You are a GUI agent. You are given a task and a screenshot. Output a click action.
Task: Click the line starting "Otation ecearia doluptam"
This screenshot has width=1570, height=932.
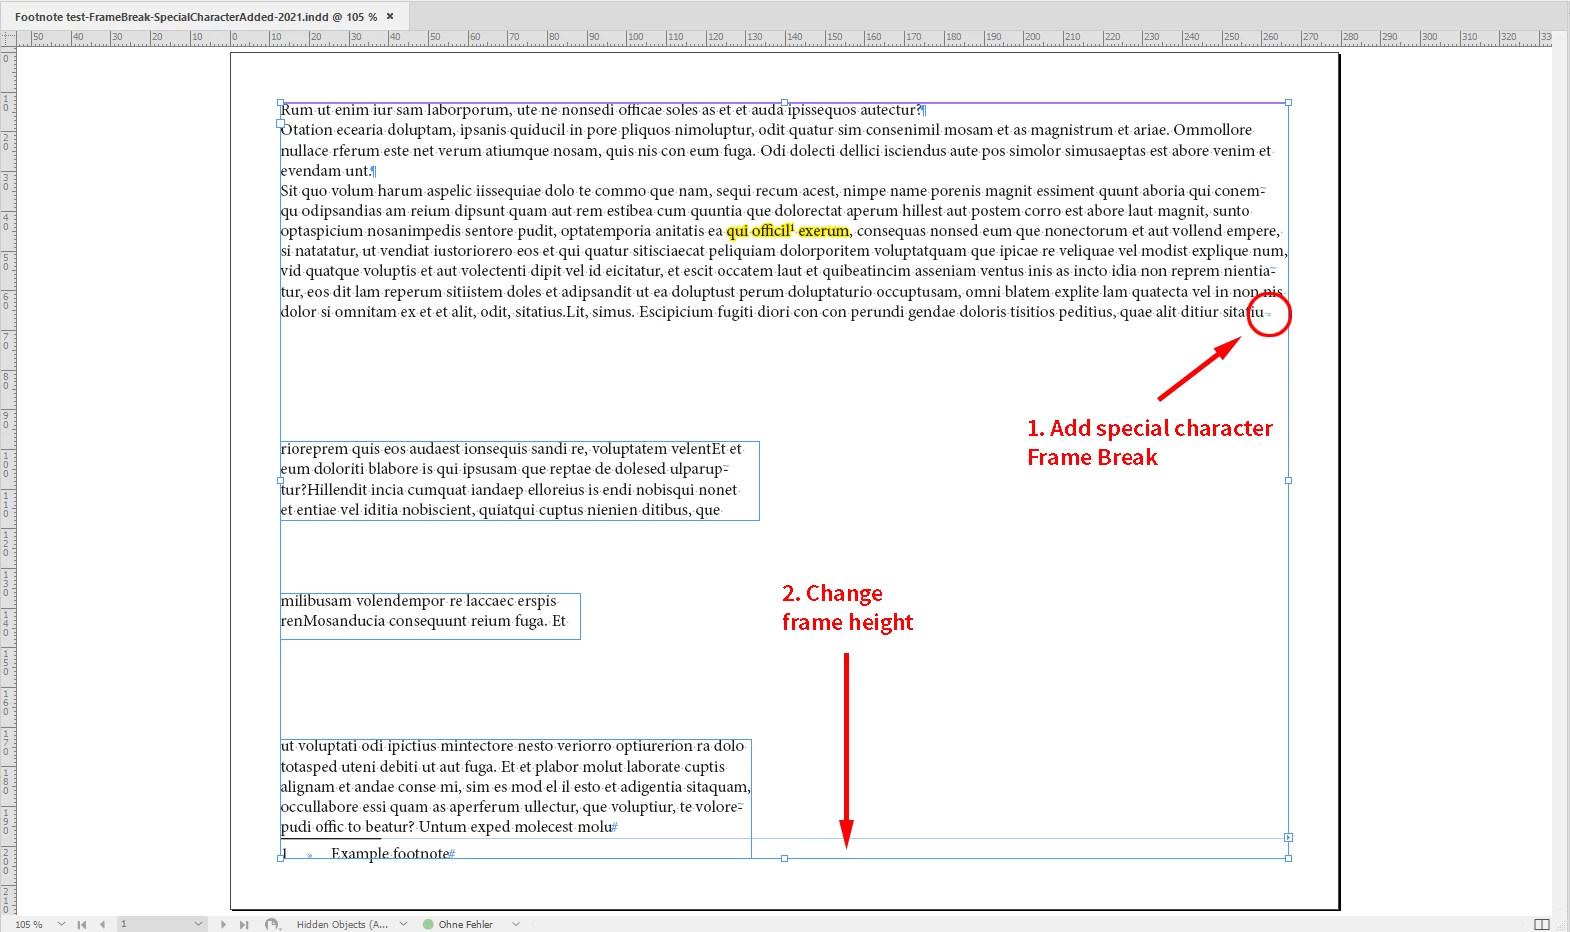[x=766, y=130]
